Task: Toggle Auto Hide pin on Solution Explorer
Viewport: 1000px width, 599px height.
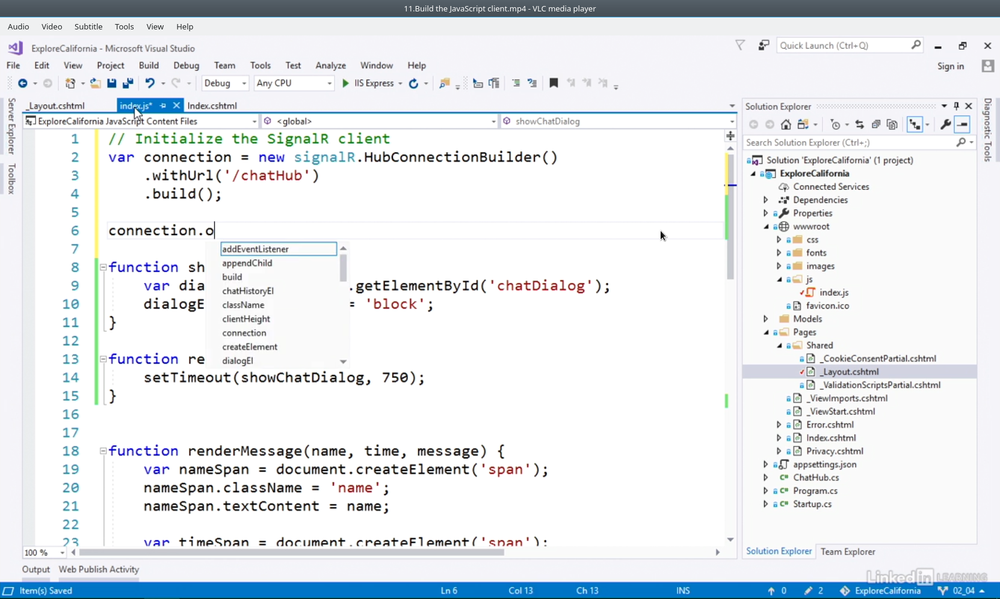Action: tap(956, 106)
